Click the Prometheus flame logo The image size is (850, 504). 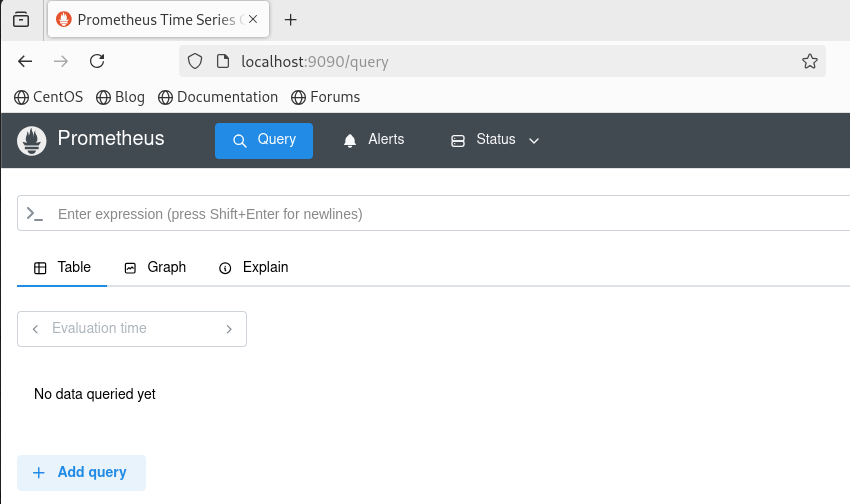(x=31, y=140)
